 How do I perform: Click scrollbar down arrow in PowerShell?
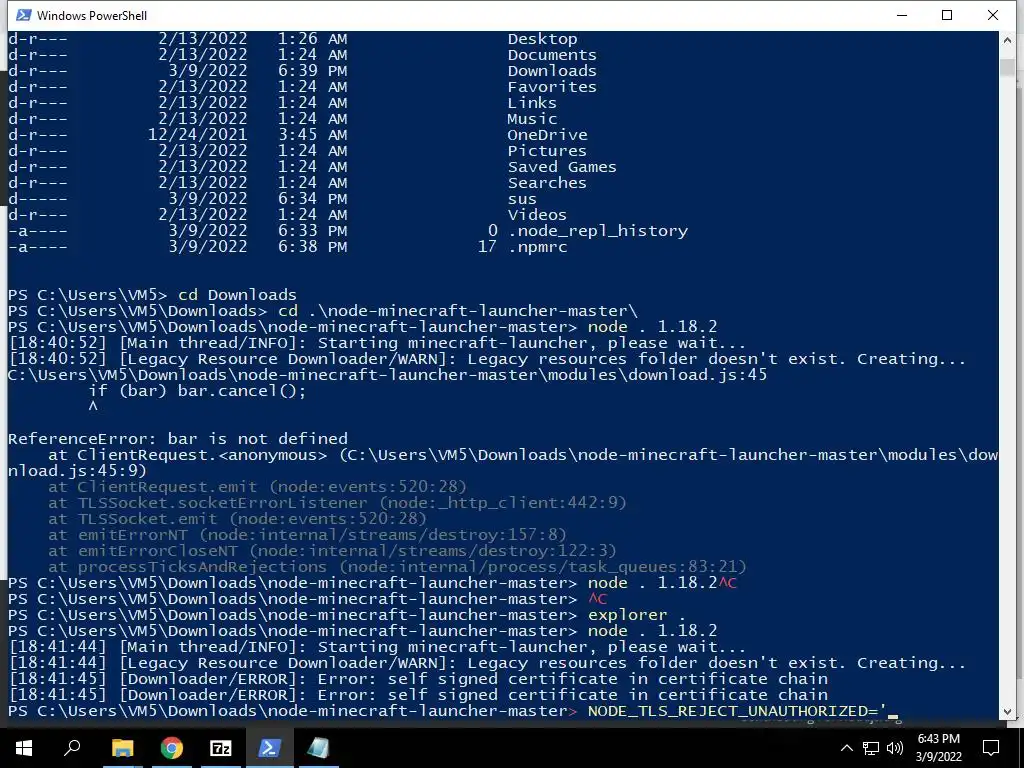1007,712
